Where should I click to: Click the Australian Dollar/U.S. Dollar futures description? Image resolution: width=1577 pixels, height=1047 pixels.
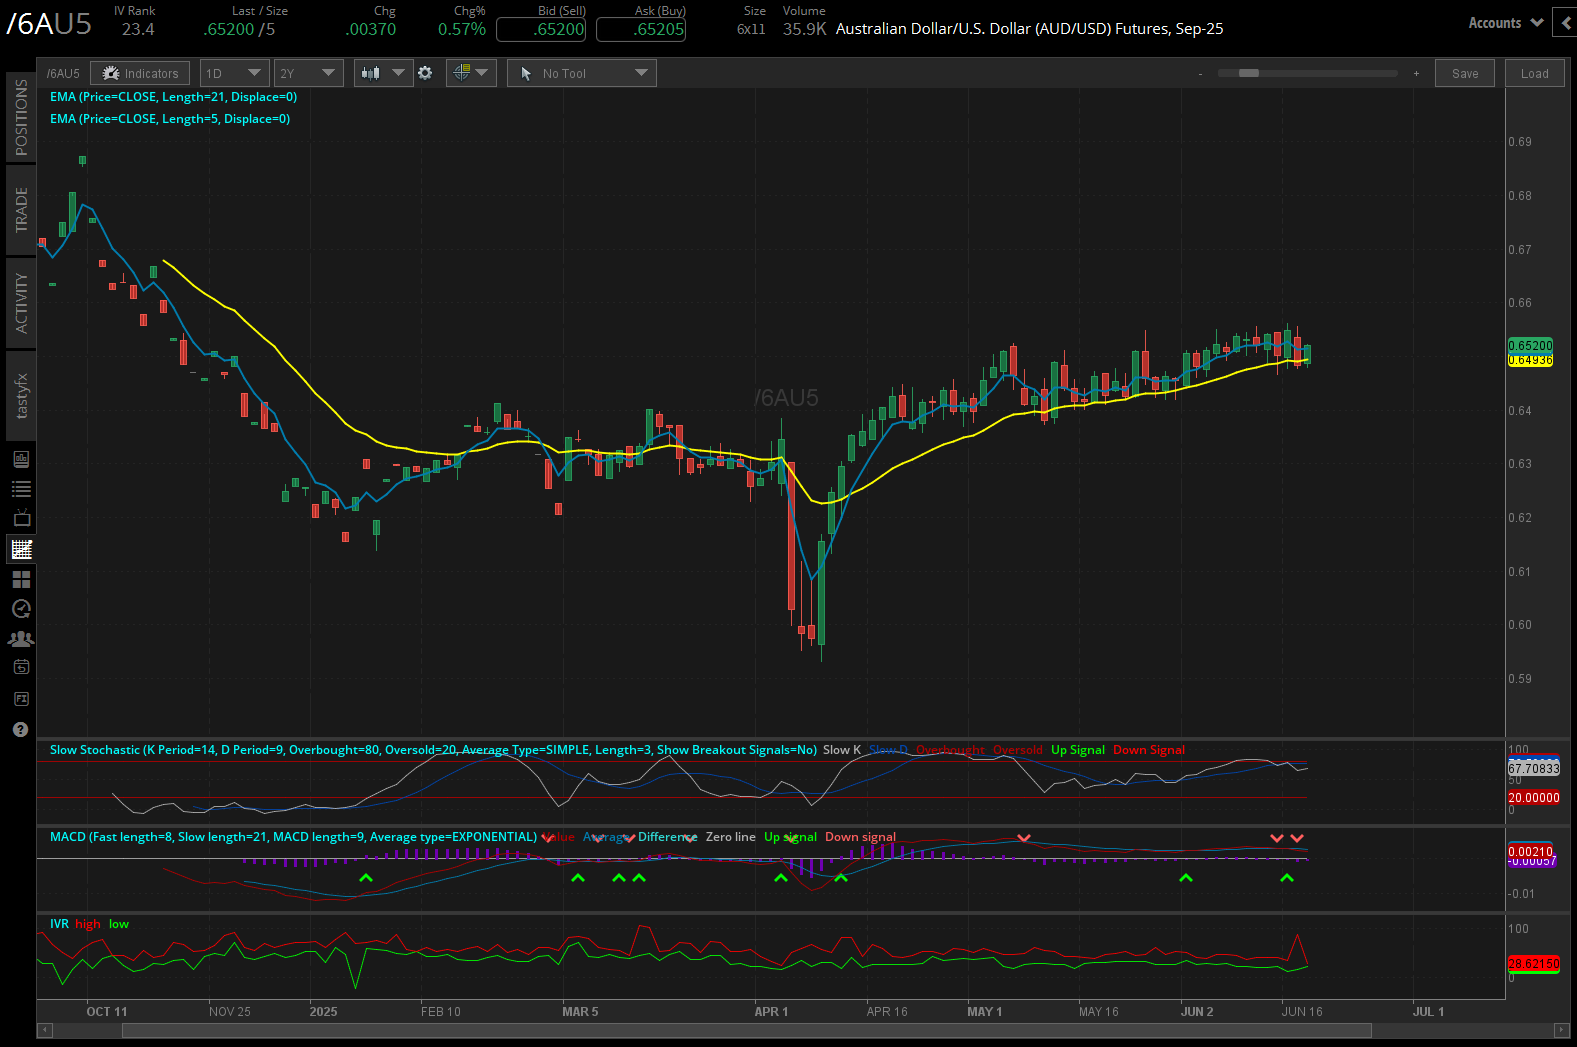tap(1029, 29)
